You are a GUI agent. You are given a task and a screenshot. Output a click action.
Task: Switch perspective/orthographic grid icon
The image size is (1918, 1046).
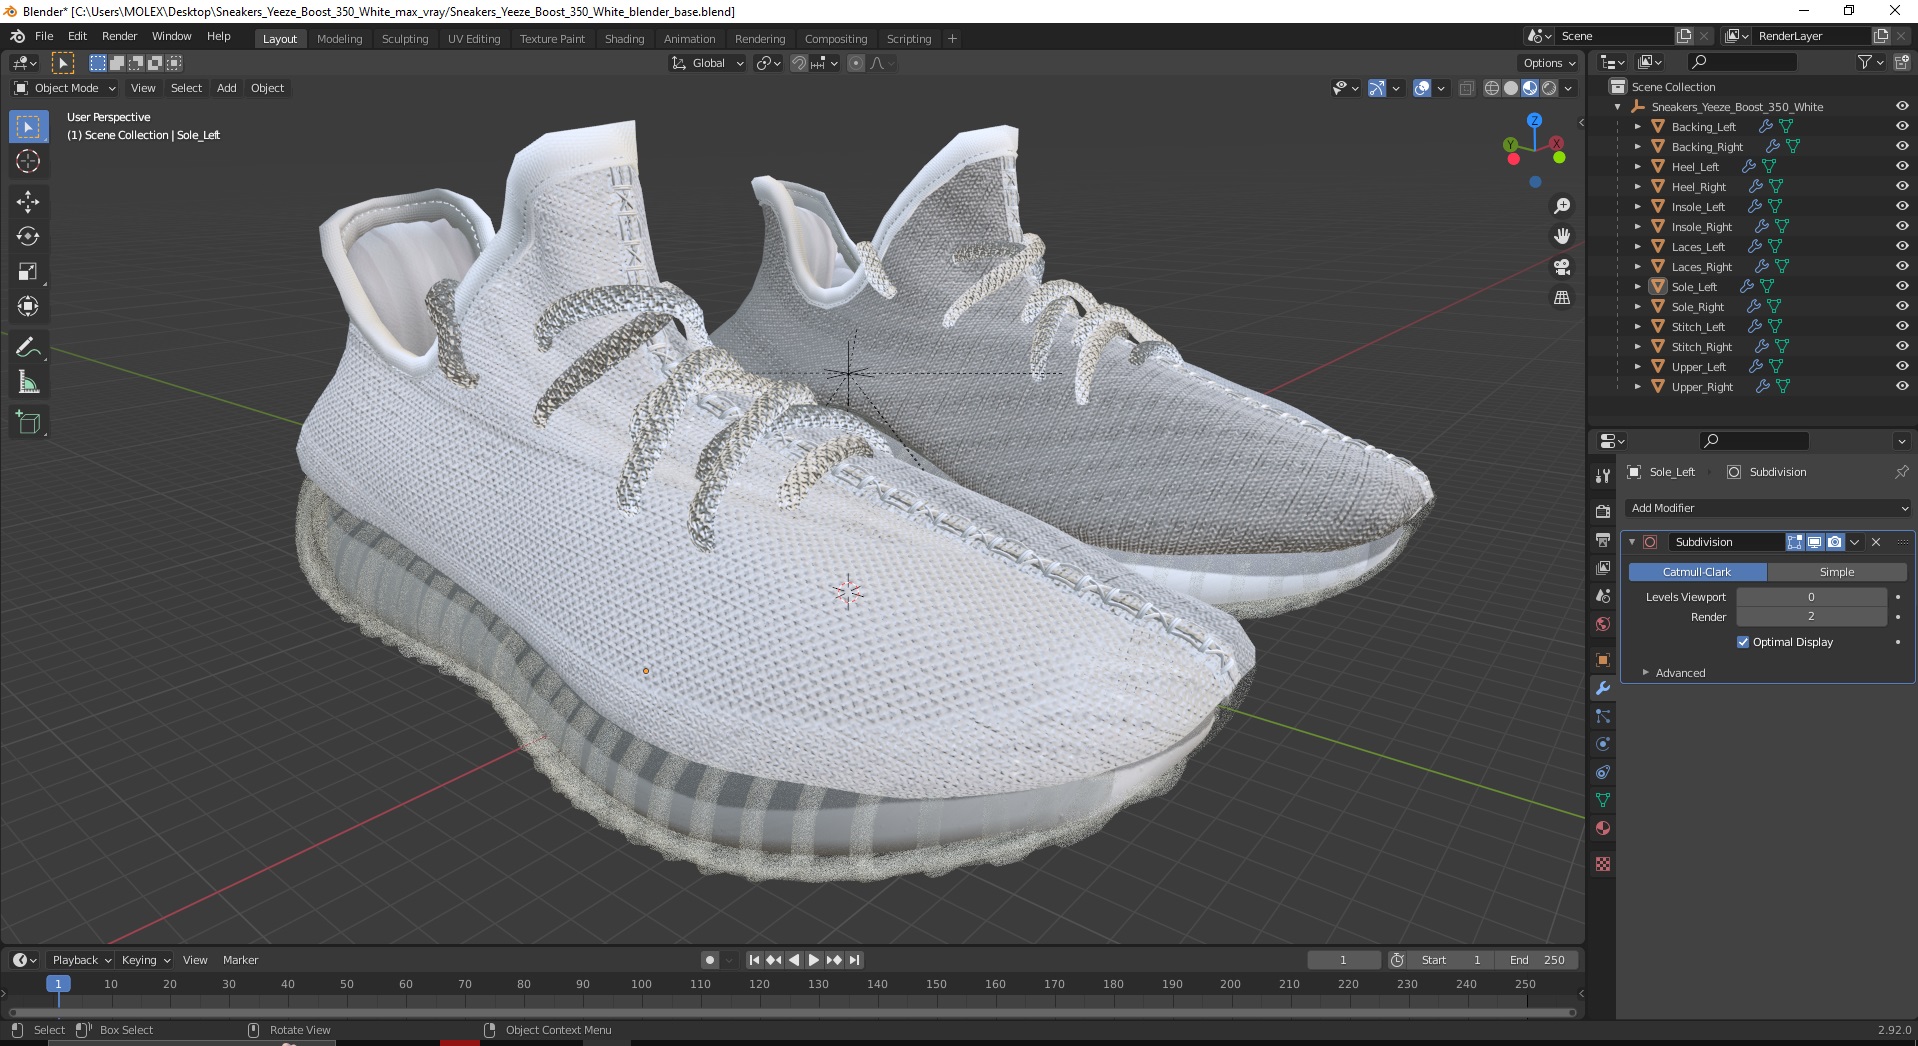click(1561, 298)
